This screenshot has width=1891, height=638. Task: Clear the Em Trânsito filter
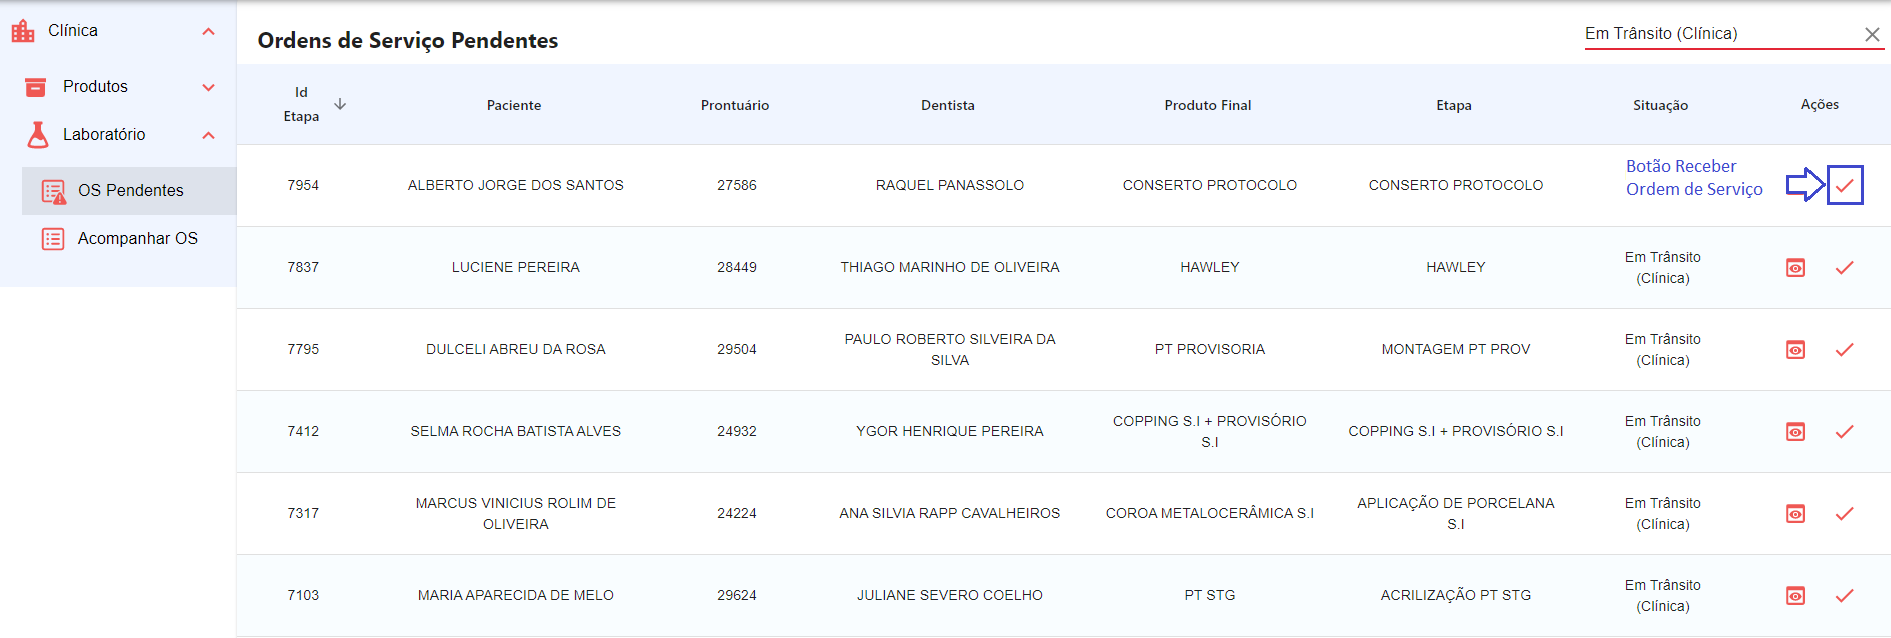[x=1872, y=35]
